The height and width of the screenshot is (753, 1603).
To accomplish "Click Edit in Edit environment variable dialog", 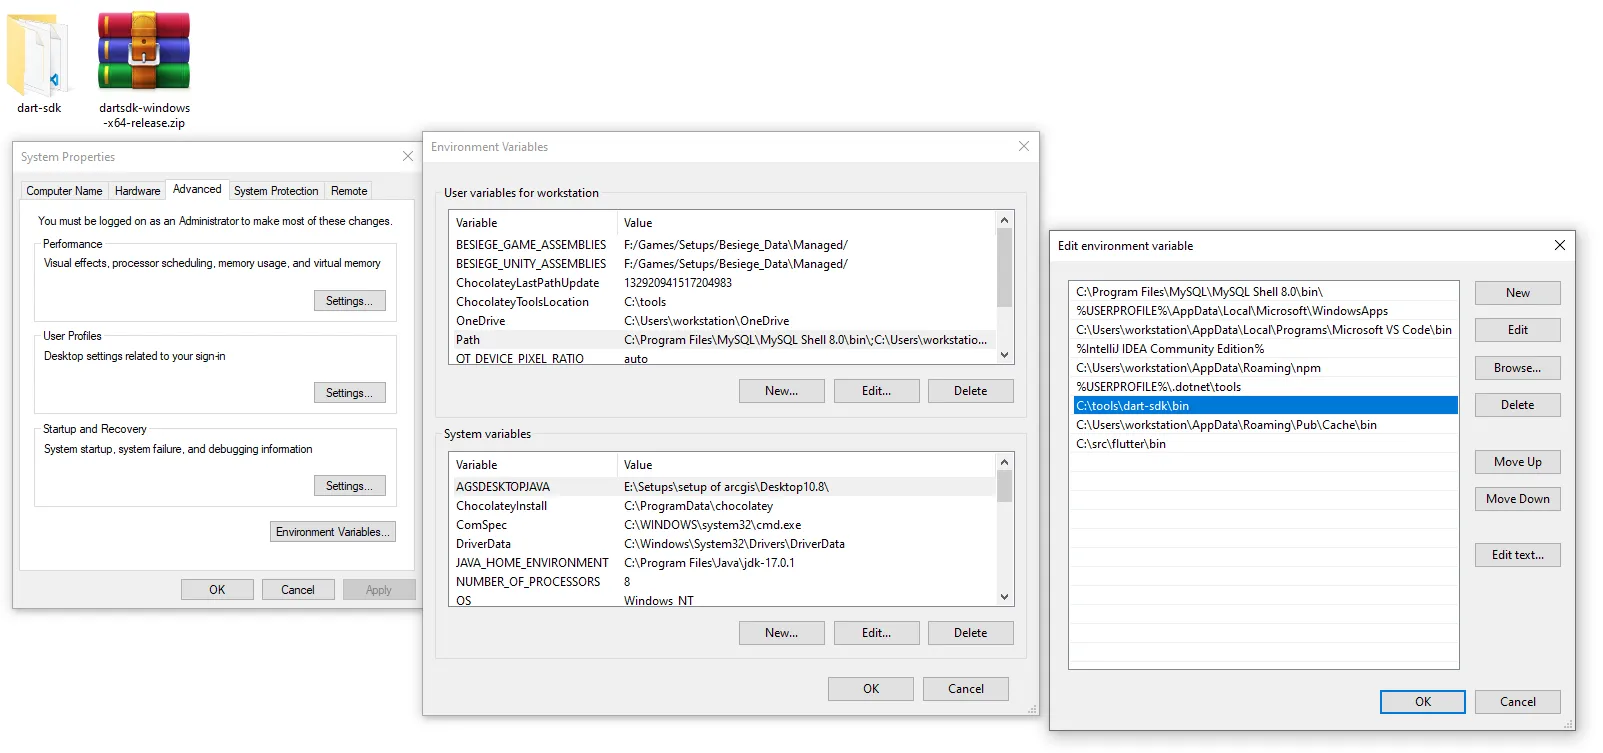I will point(1518,330).
